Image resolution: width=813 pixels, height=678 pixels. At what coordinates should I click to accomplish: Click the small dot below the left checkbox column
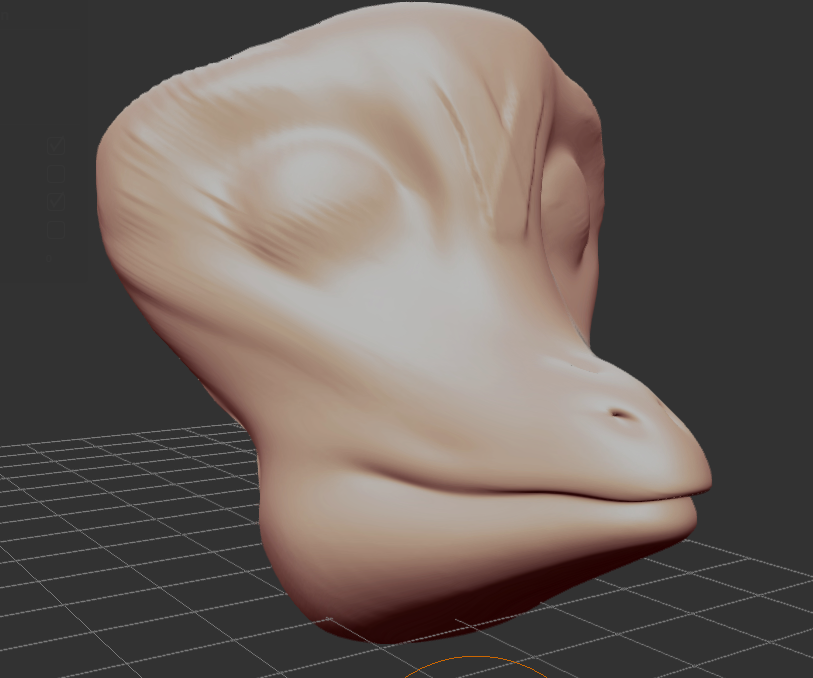point(49,259)
